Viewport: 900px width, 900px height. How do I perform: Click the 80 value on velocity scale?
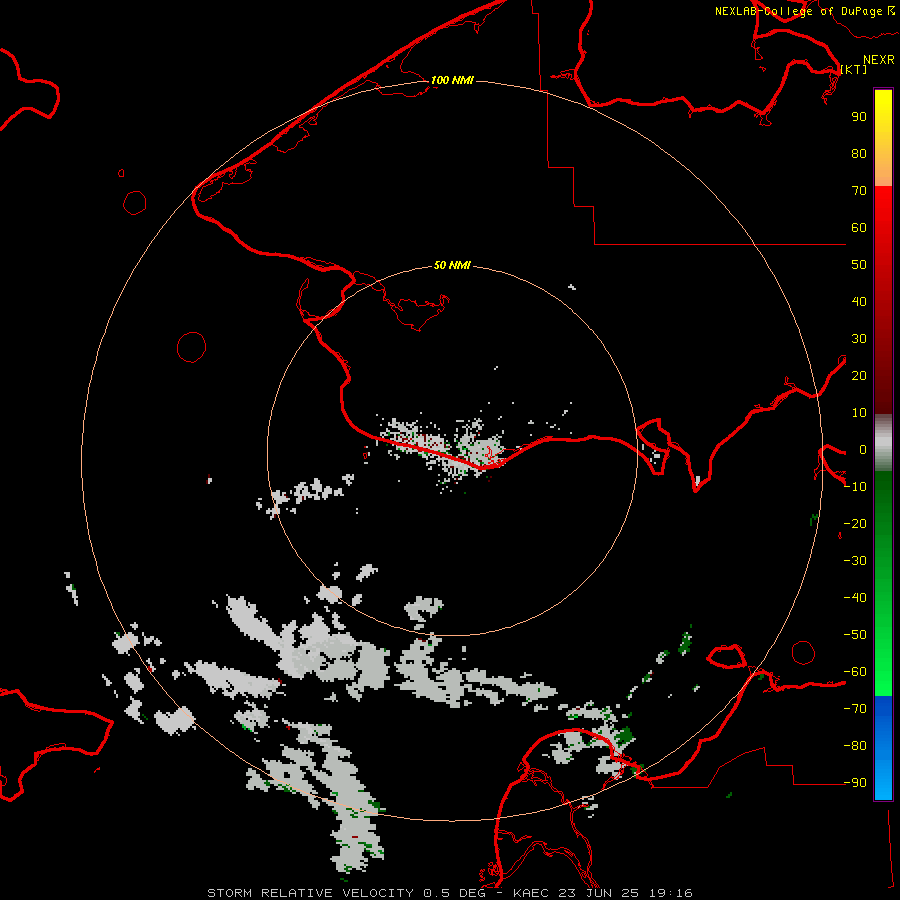pos(859,153)
